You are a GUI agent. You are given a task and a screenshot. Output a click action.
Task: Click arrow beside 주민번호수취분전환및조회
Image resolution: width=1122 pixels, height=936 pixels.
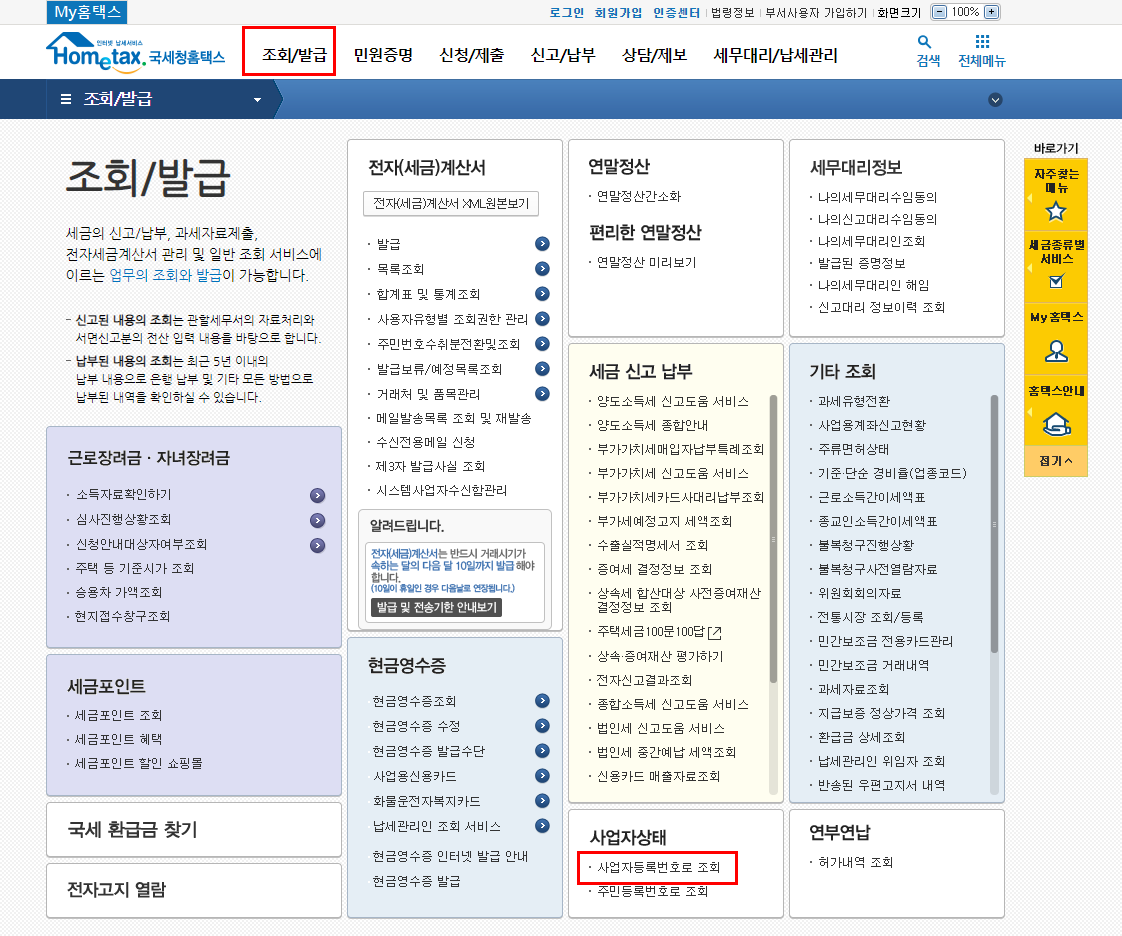coord(542,344)
